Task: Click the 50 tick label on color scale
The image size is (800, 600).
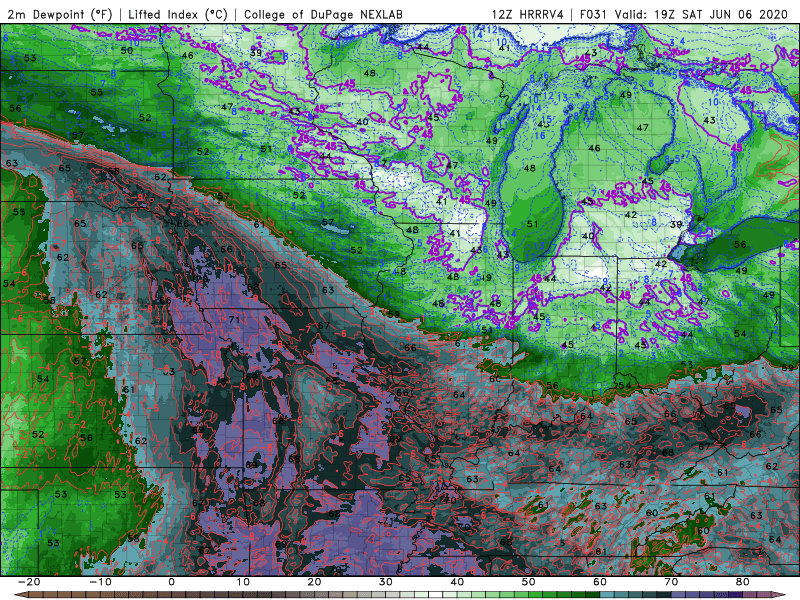Action: [529, 582]
